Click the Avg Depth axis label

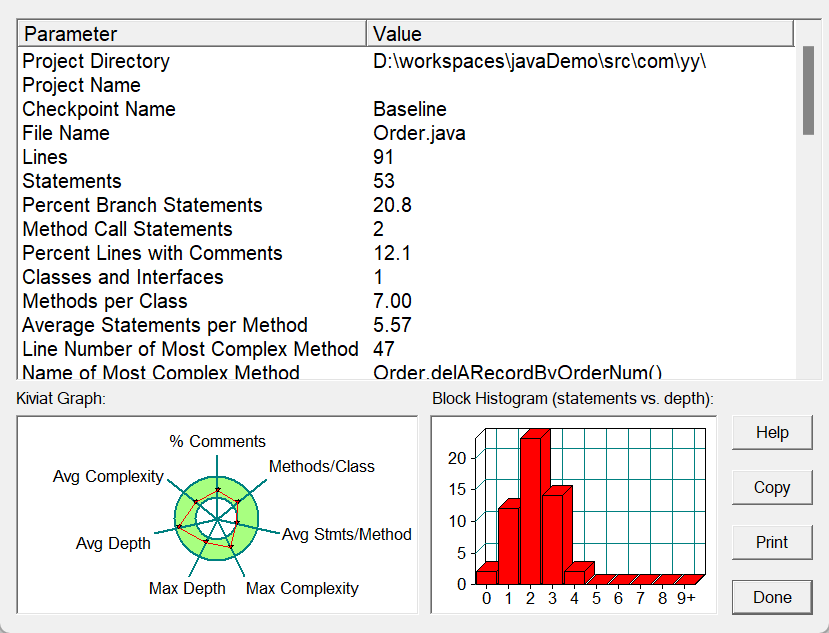113,543
